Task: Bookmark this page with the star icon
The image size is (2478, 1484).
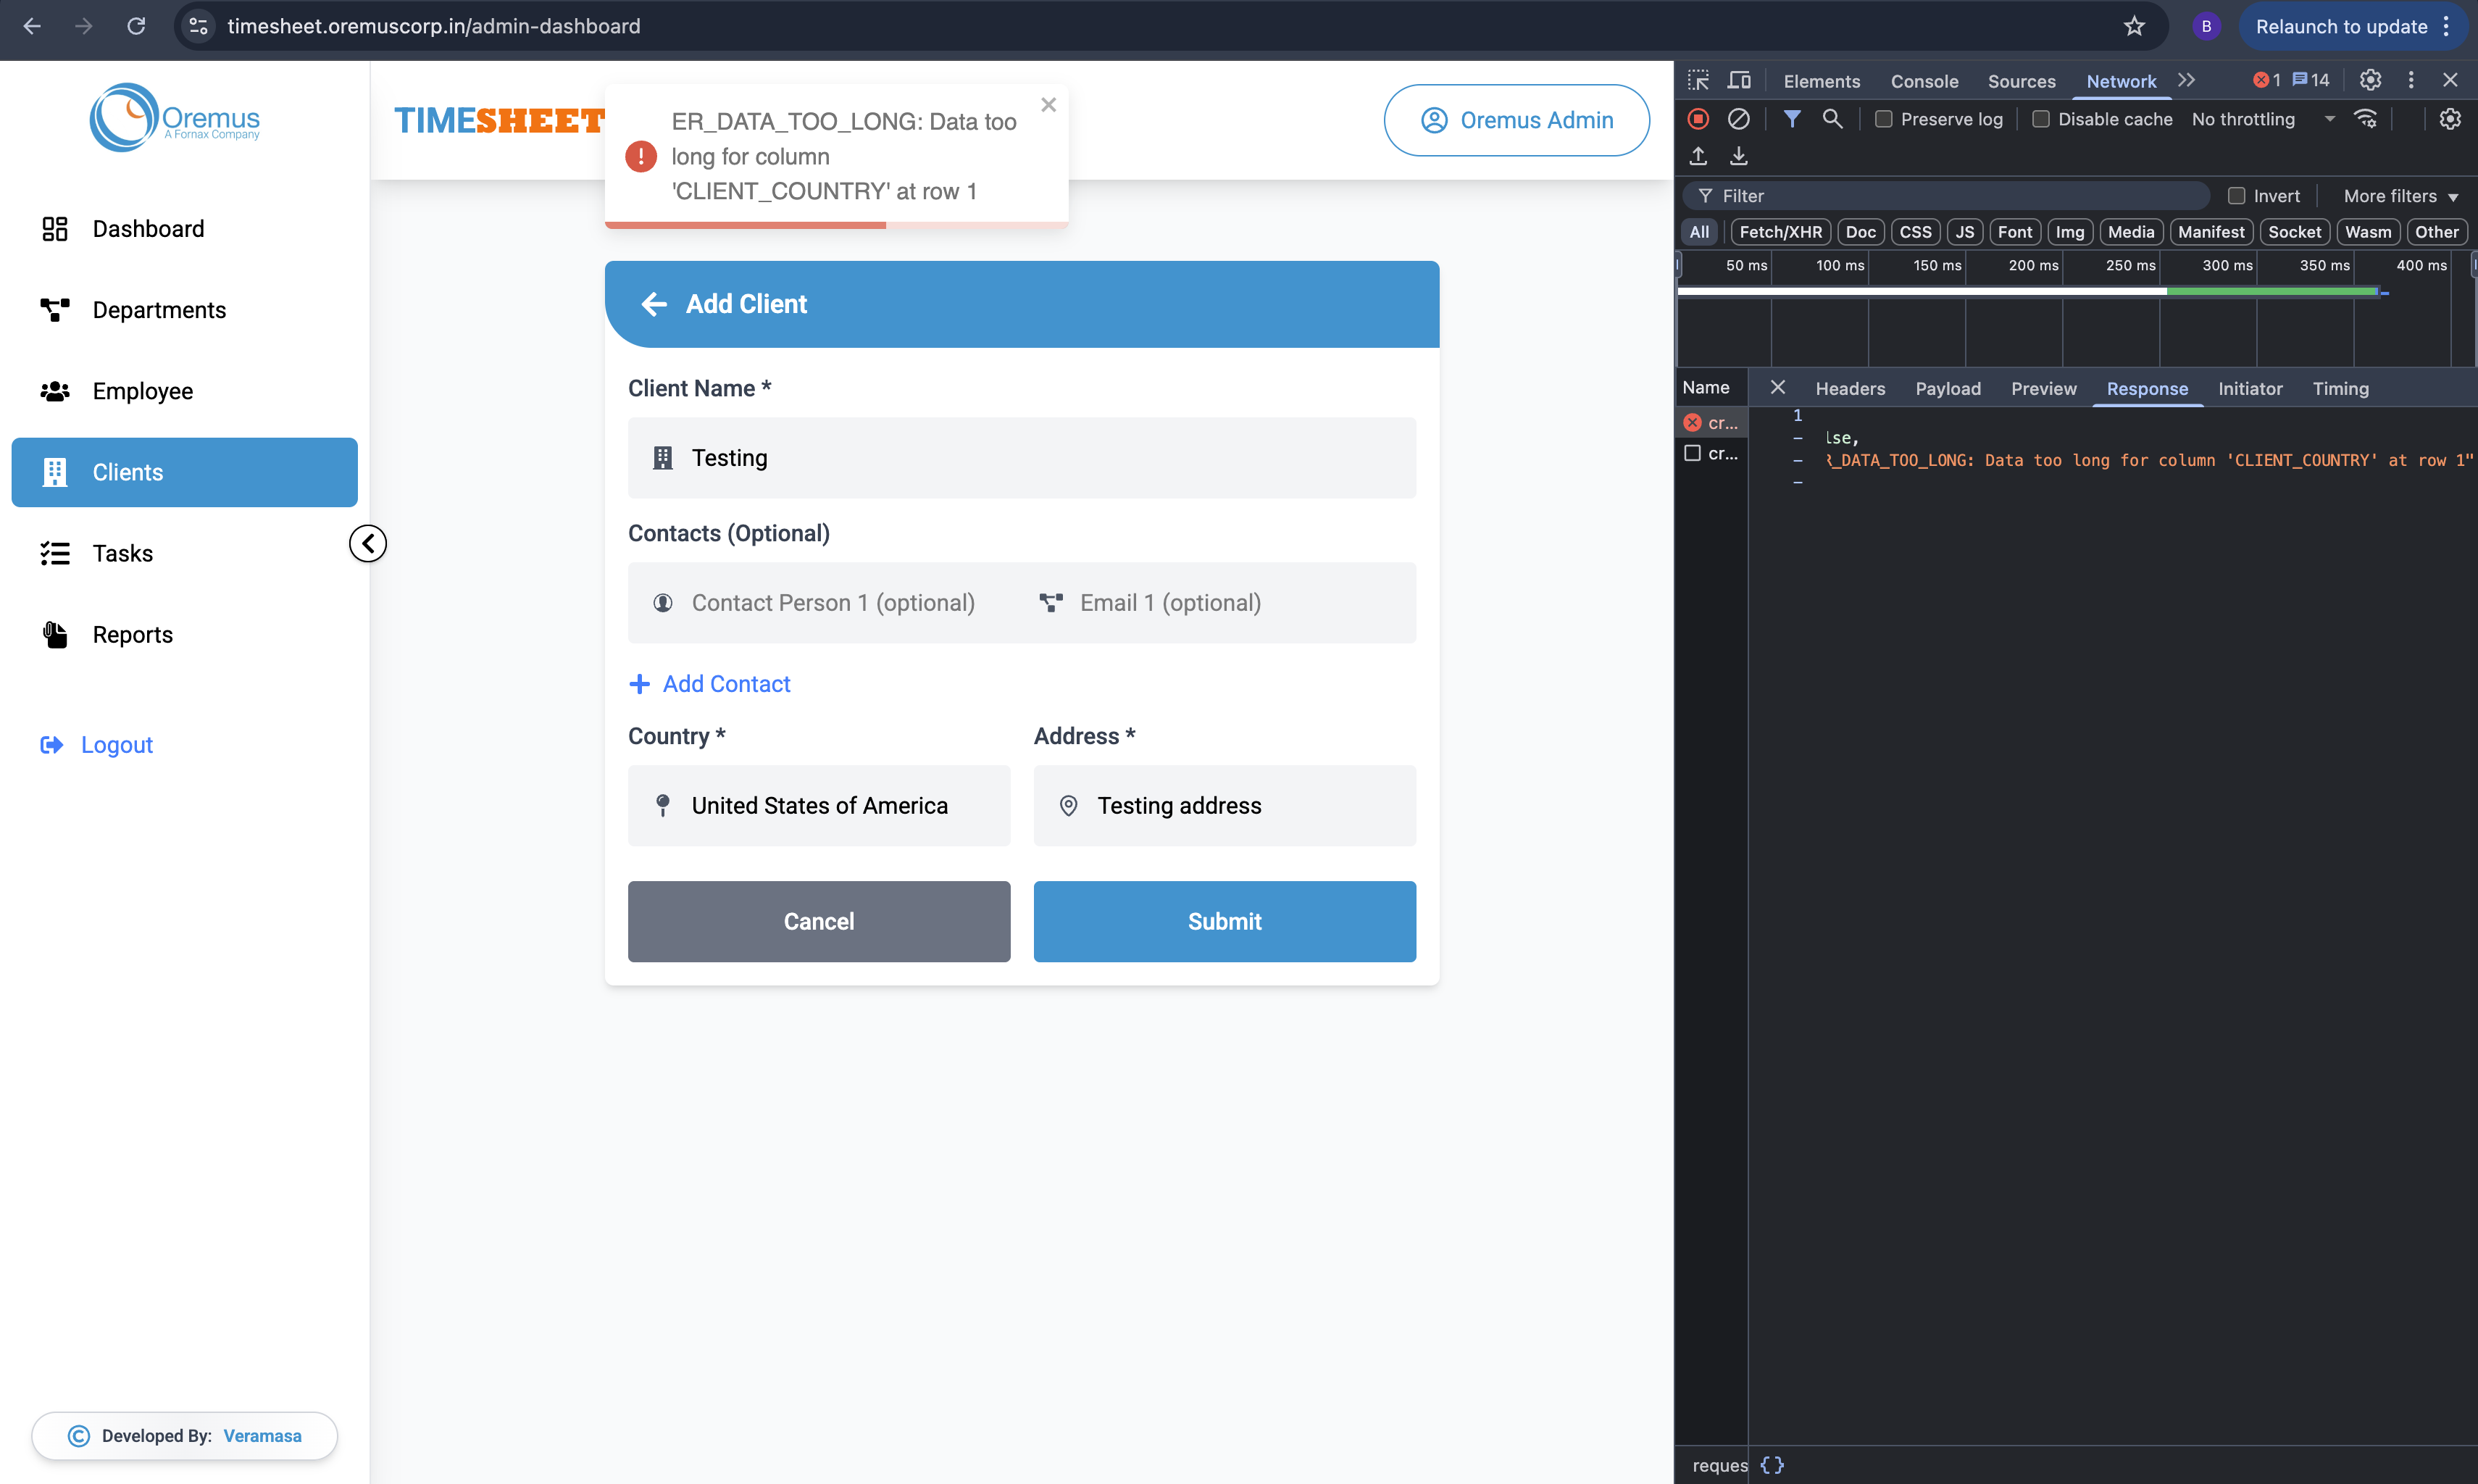Action: pos(2134,27)
